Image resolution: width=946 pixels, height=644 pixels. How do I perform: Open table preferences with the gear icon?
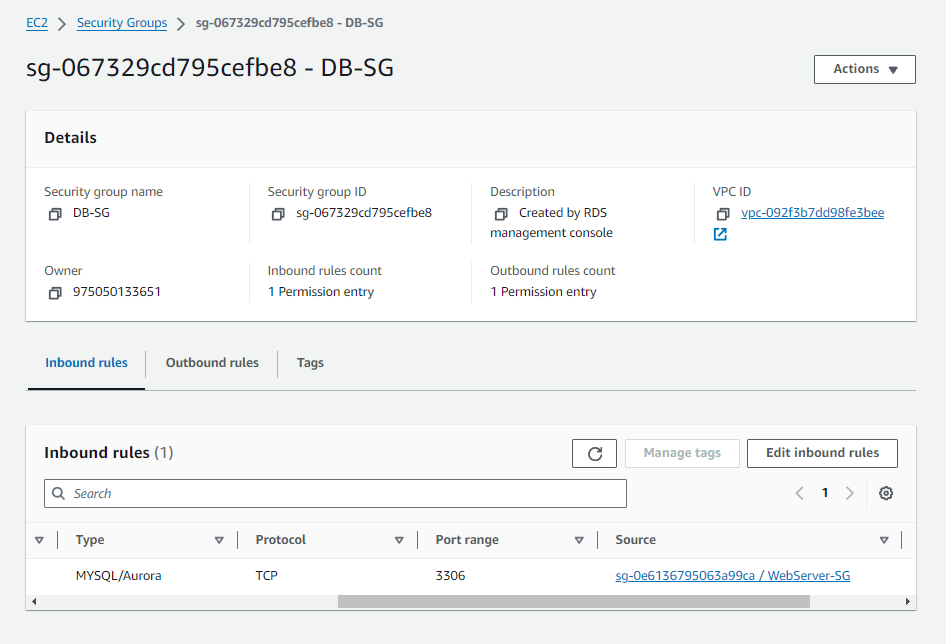(885, 493)
